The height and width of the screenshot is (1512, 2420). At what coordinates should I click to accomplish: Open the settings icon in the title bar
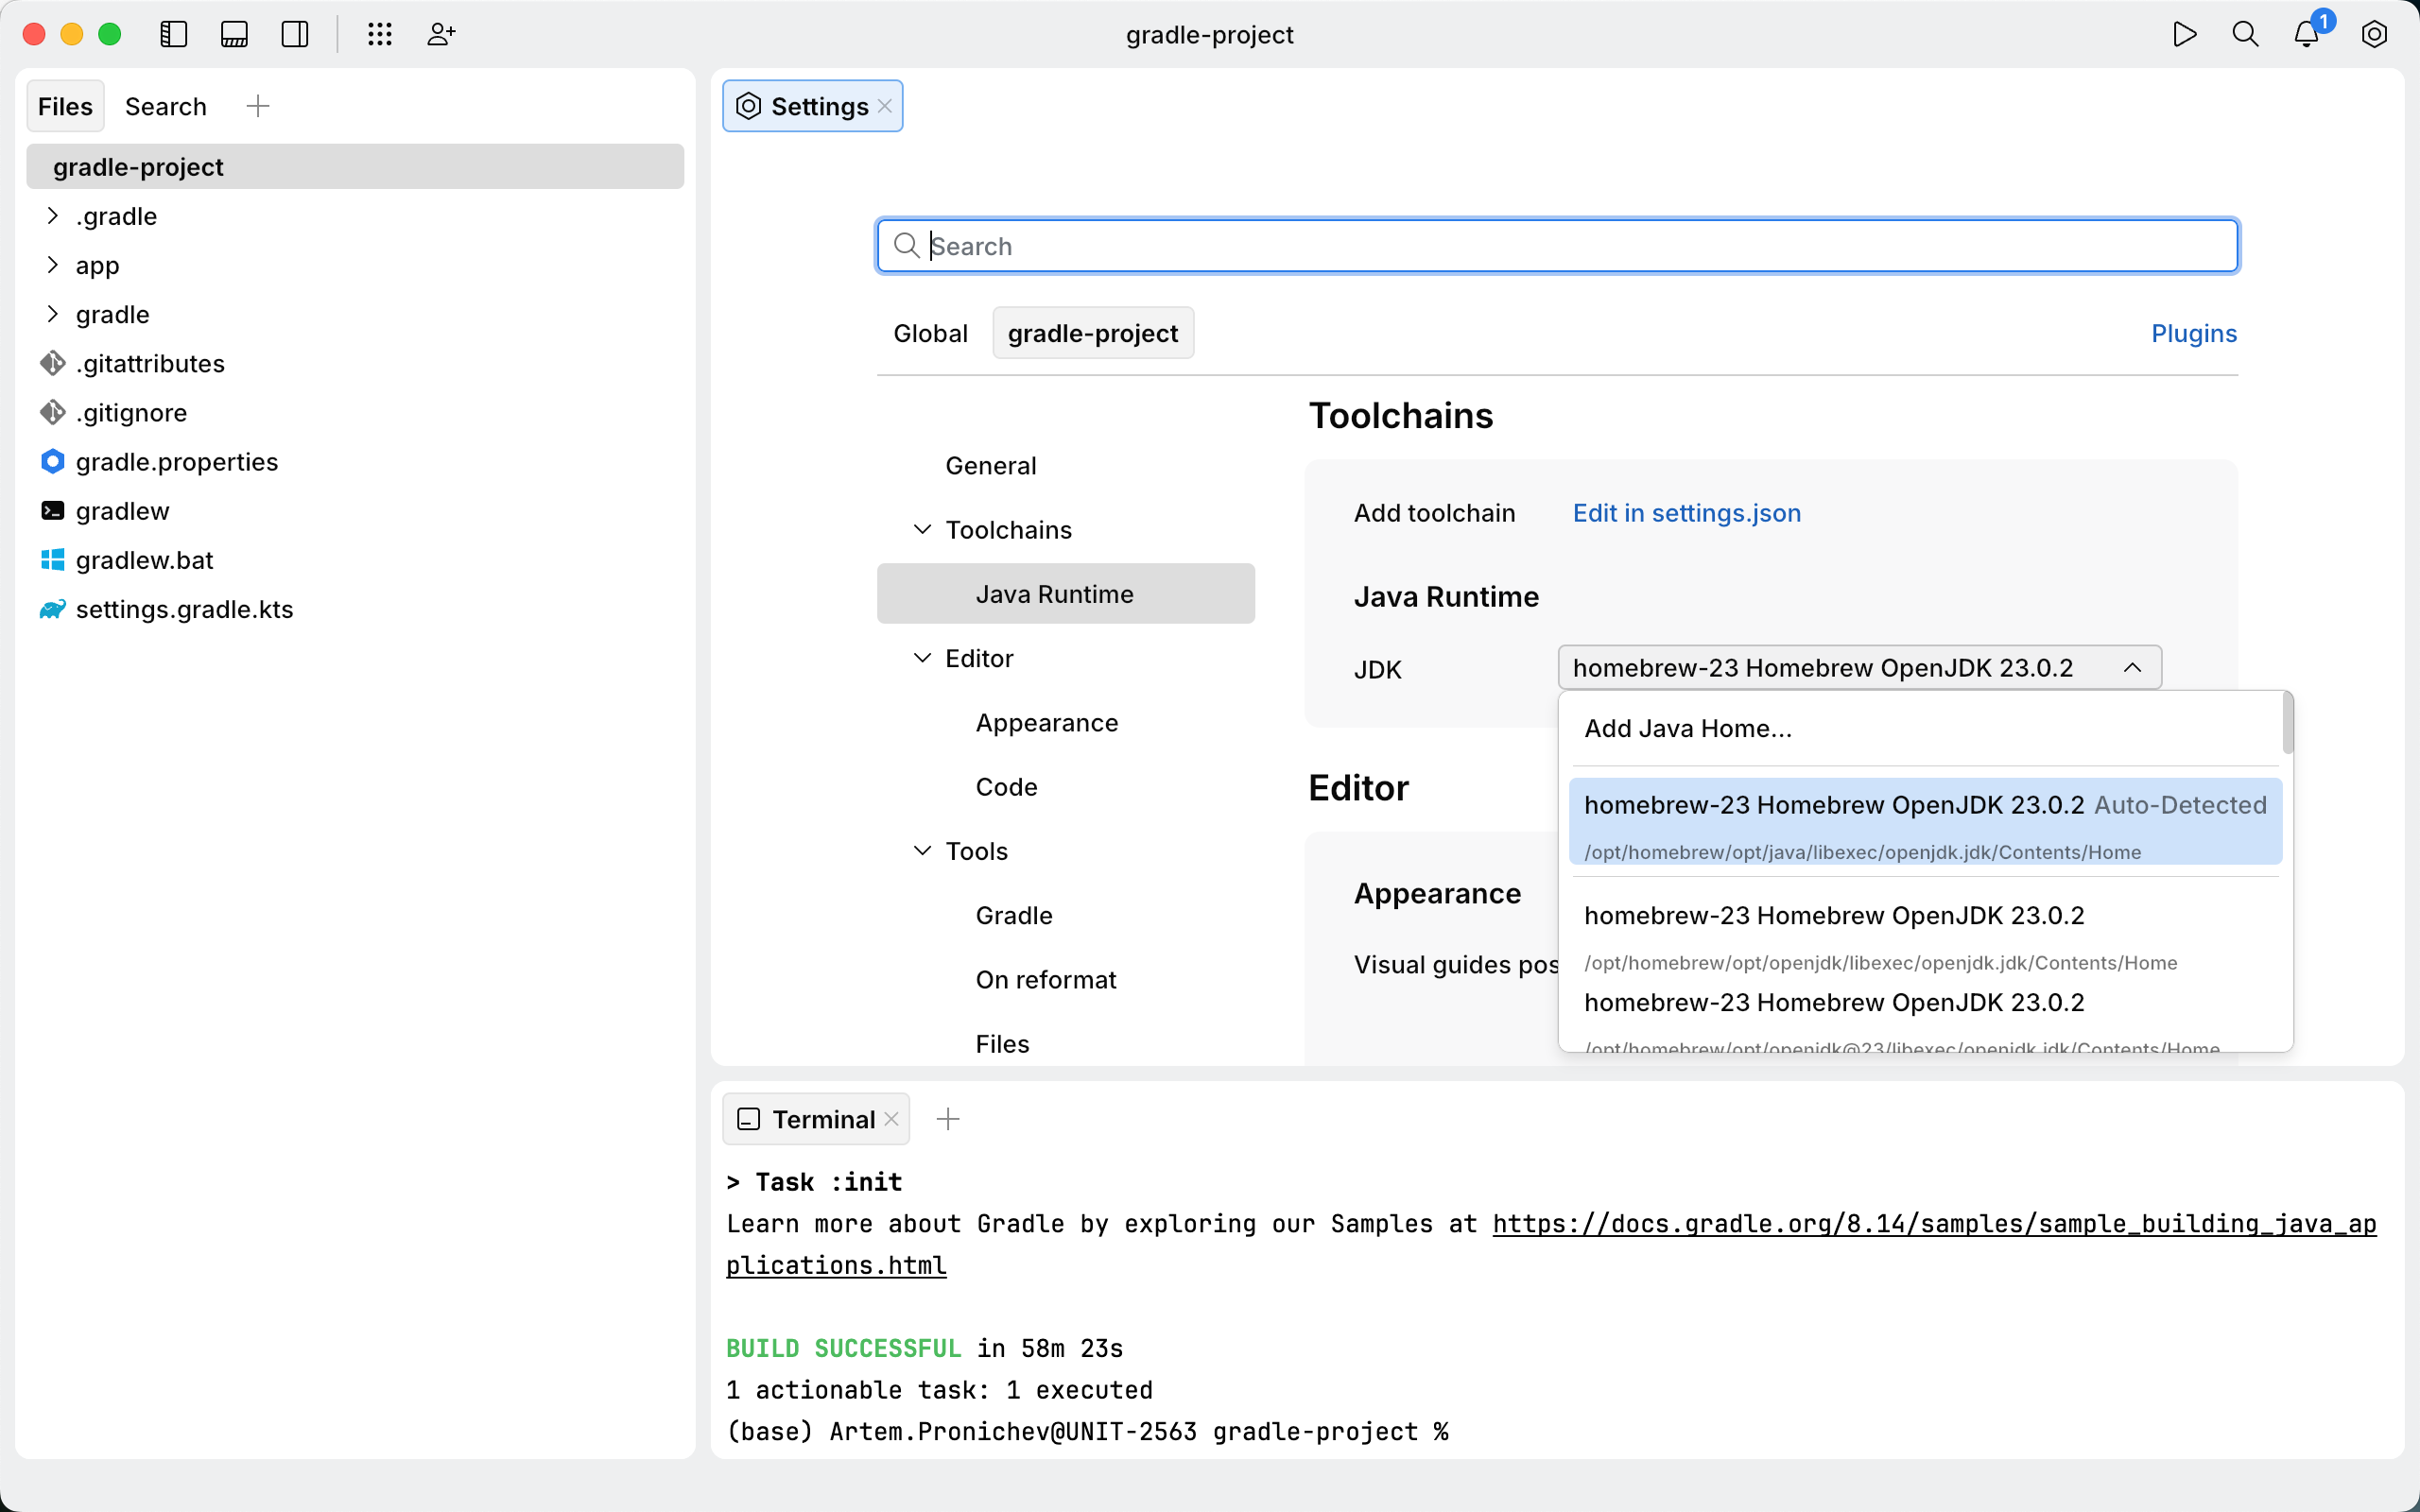coord(2374,34)
